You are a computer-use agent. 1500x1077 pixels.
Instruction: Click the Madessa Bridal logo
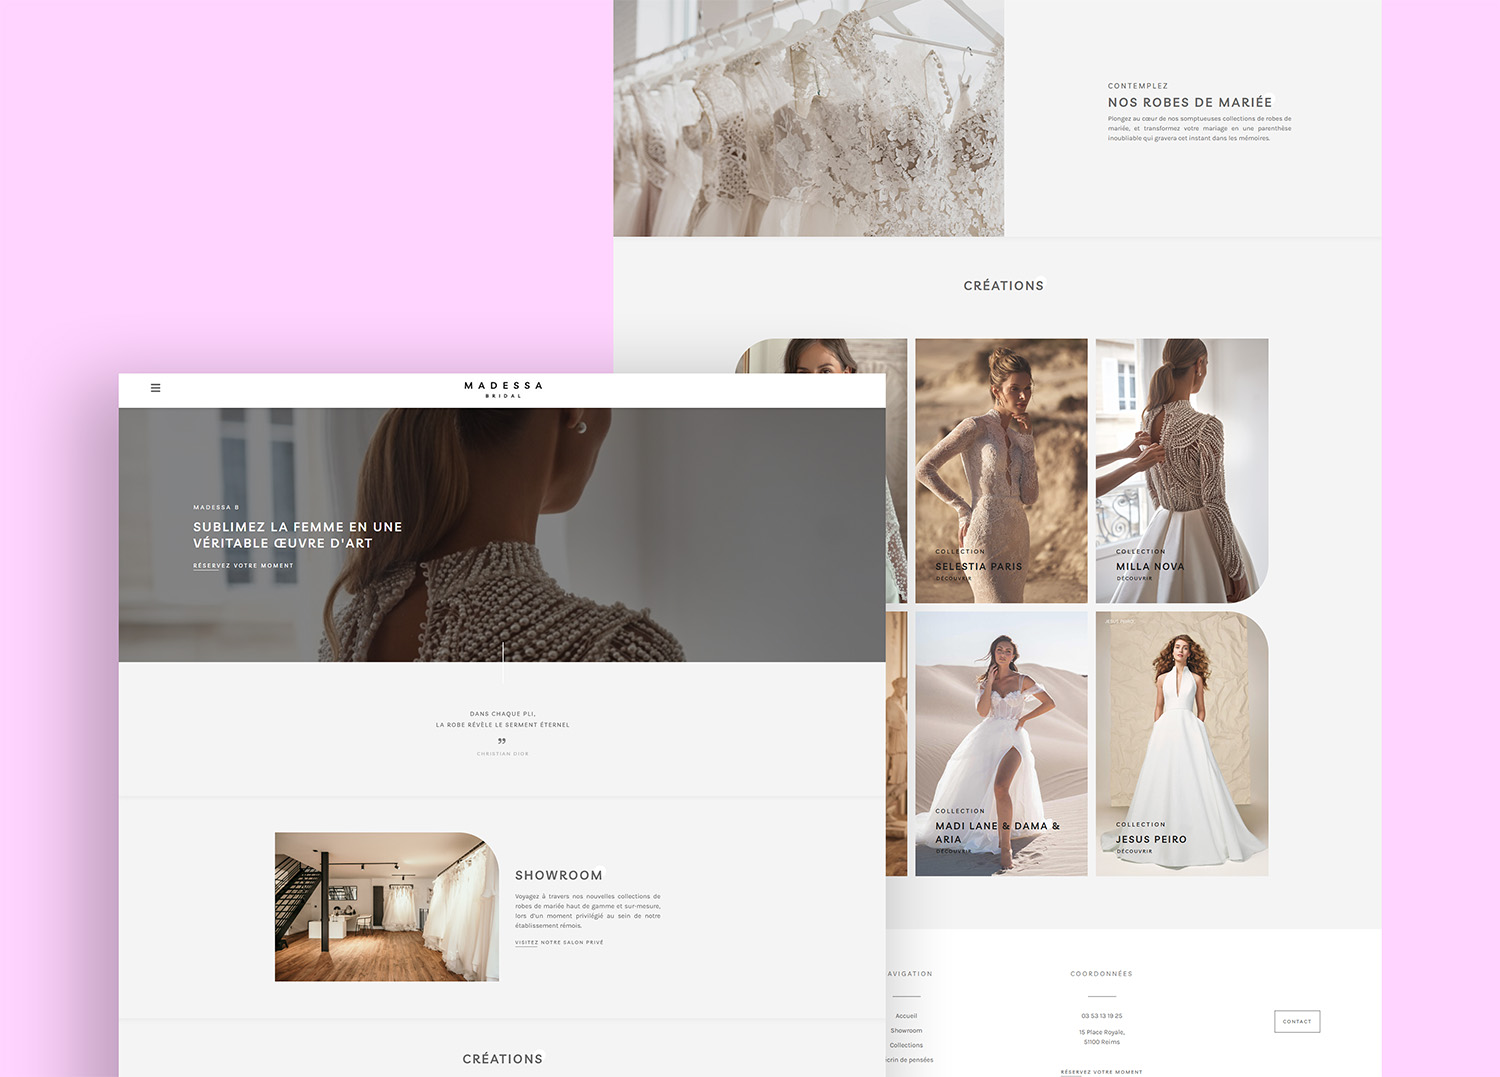click(503, 389)
